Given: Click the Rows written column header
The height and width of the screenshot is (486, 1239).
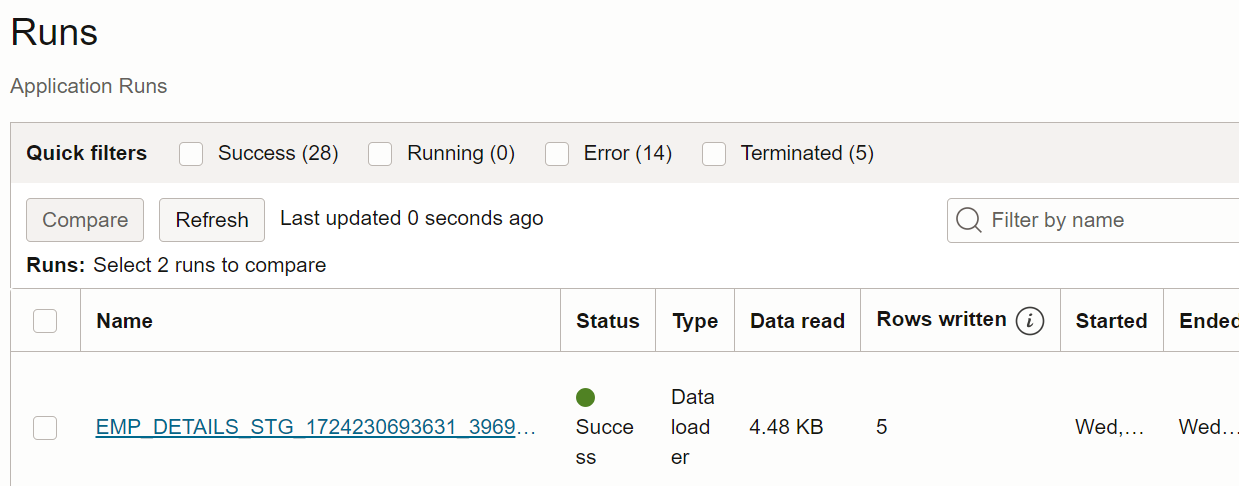Looking at the screenshot, I should (x=941, y=320).
